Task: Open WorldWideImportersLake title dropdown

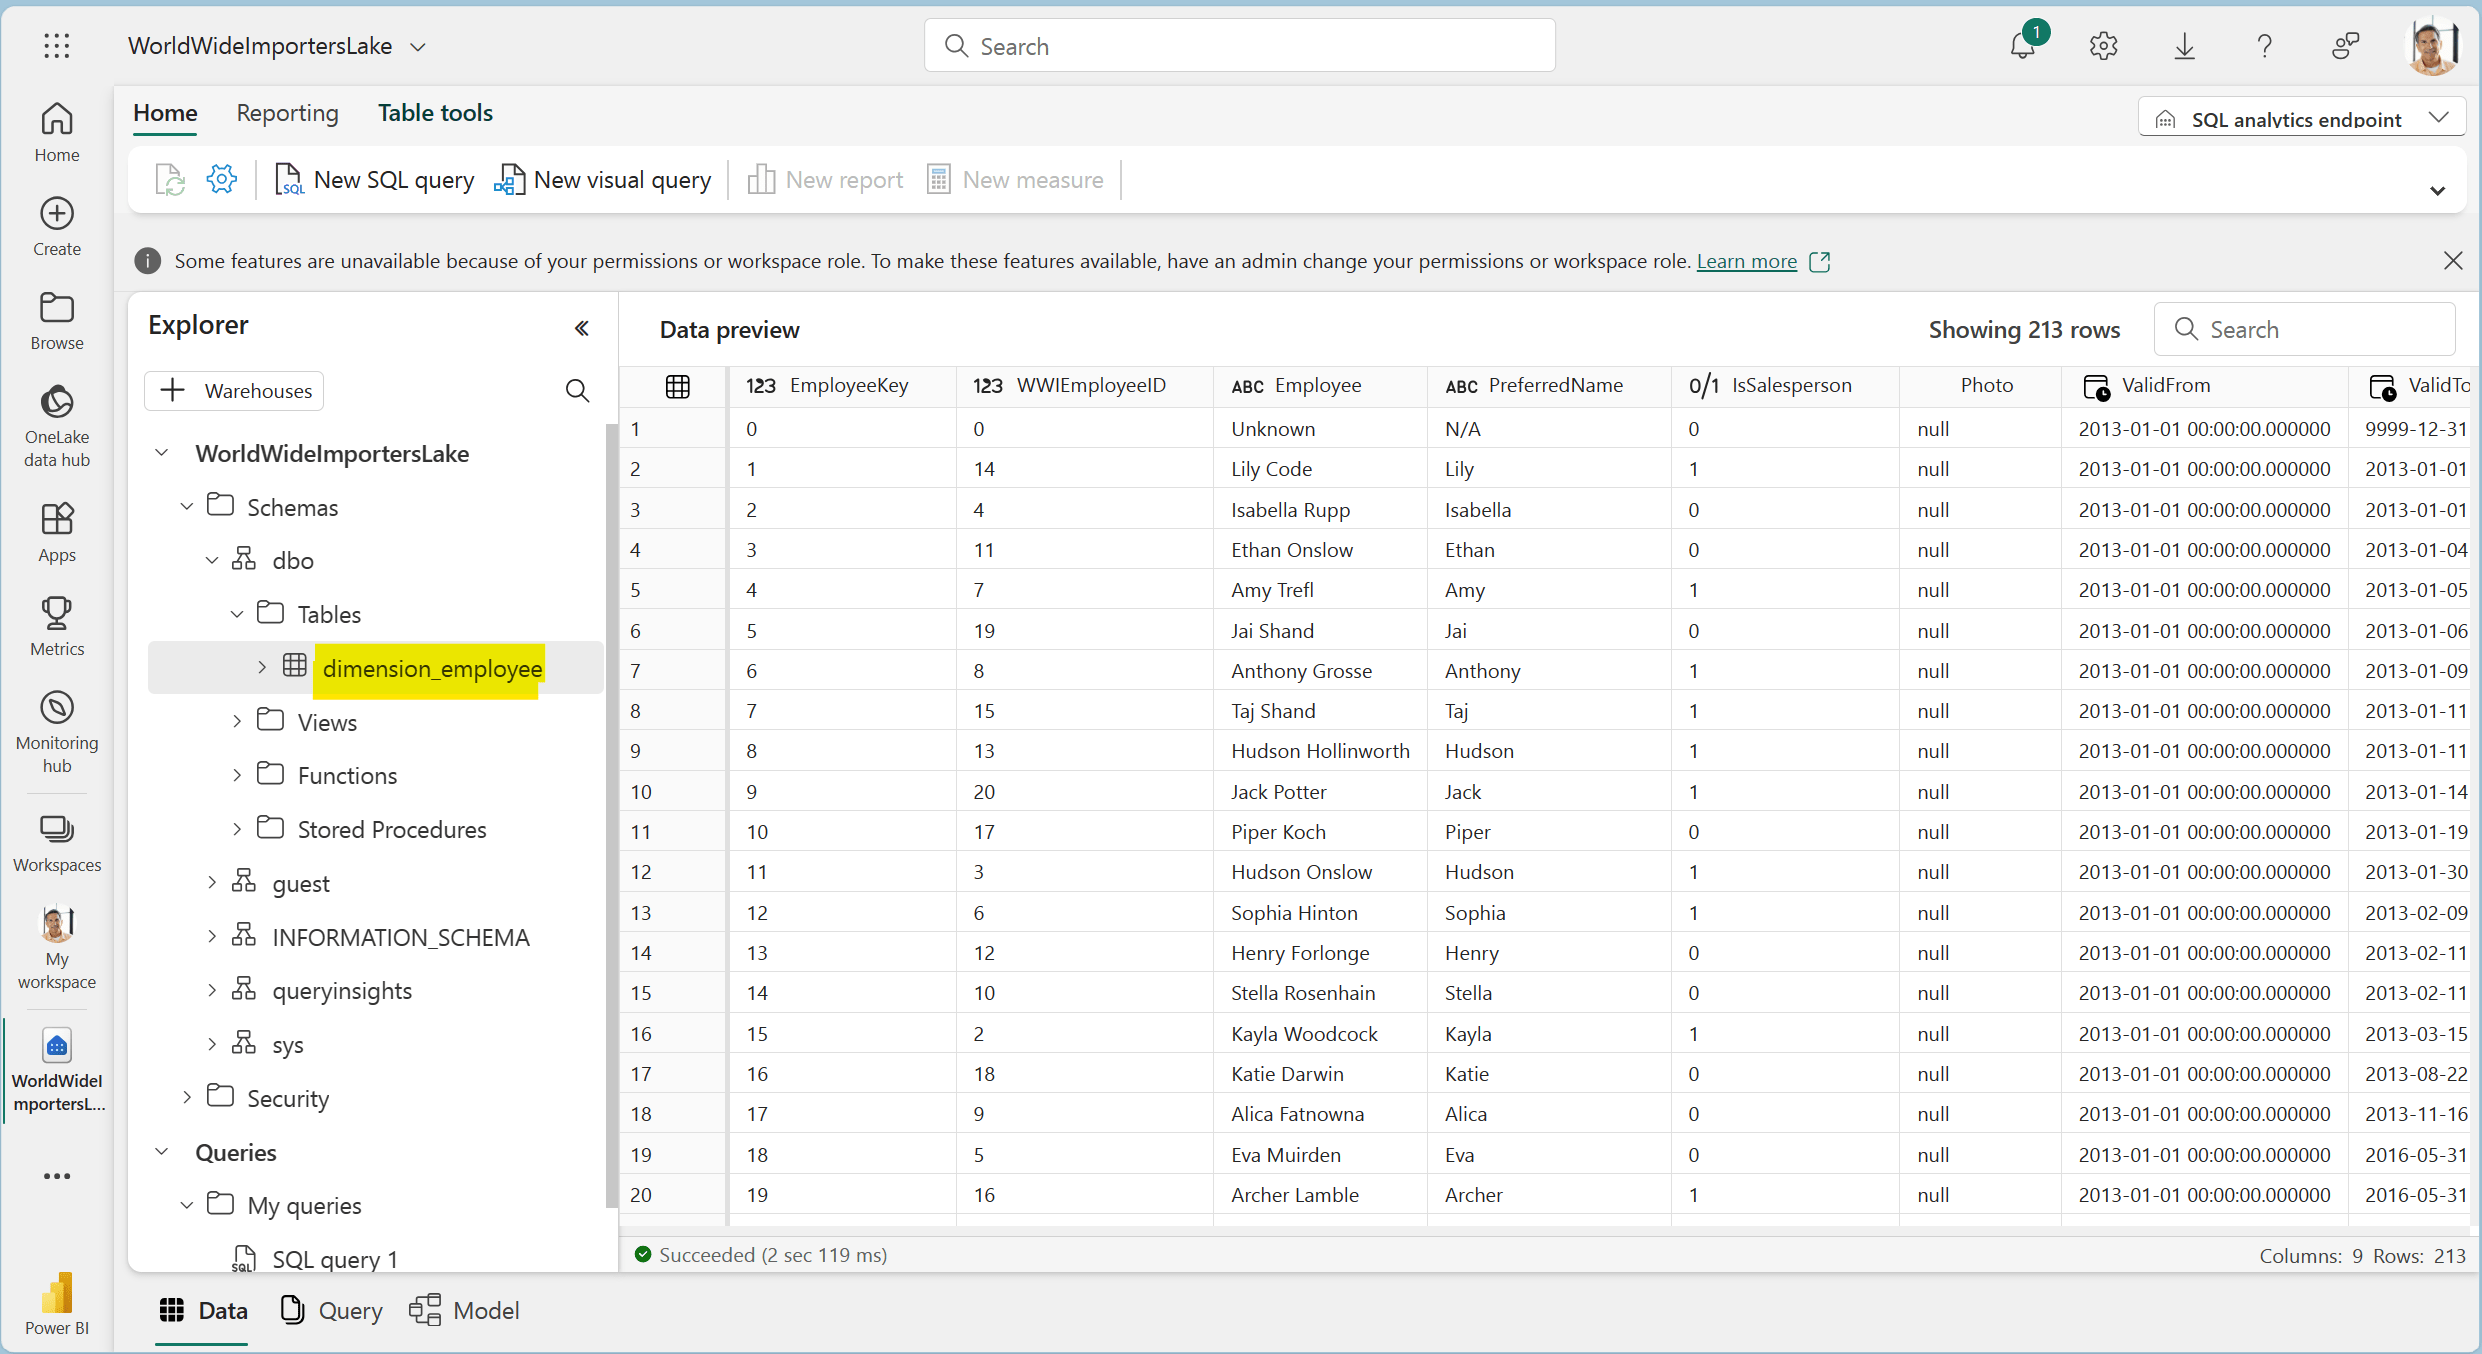Action: (x=419, y=47)
